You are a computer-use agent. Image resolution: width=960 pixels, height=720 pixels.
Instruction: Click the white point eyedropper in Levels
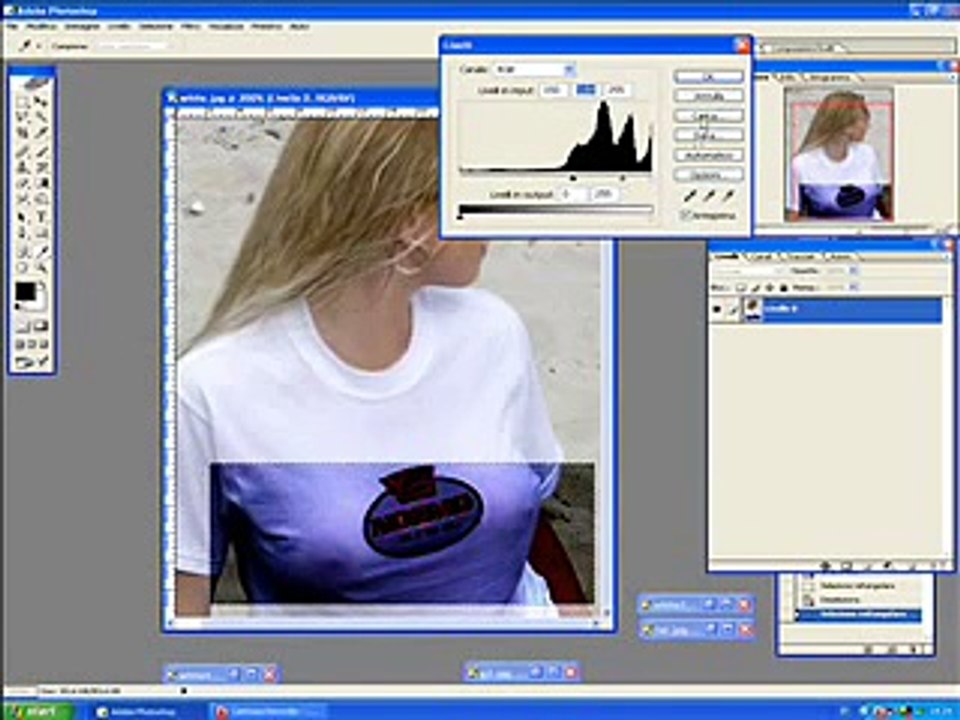730,195
